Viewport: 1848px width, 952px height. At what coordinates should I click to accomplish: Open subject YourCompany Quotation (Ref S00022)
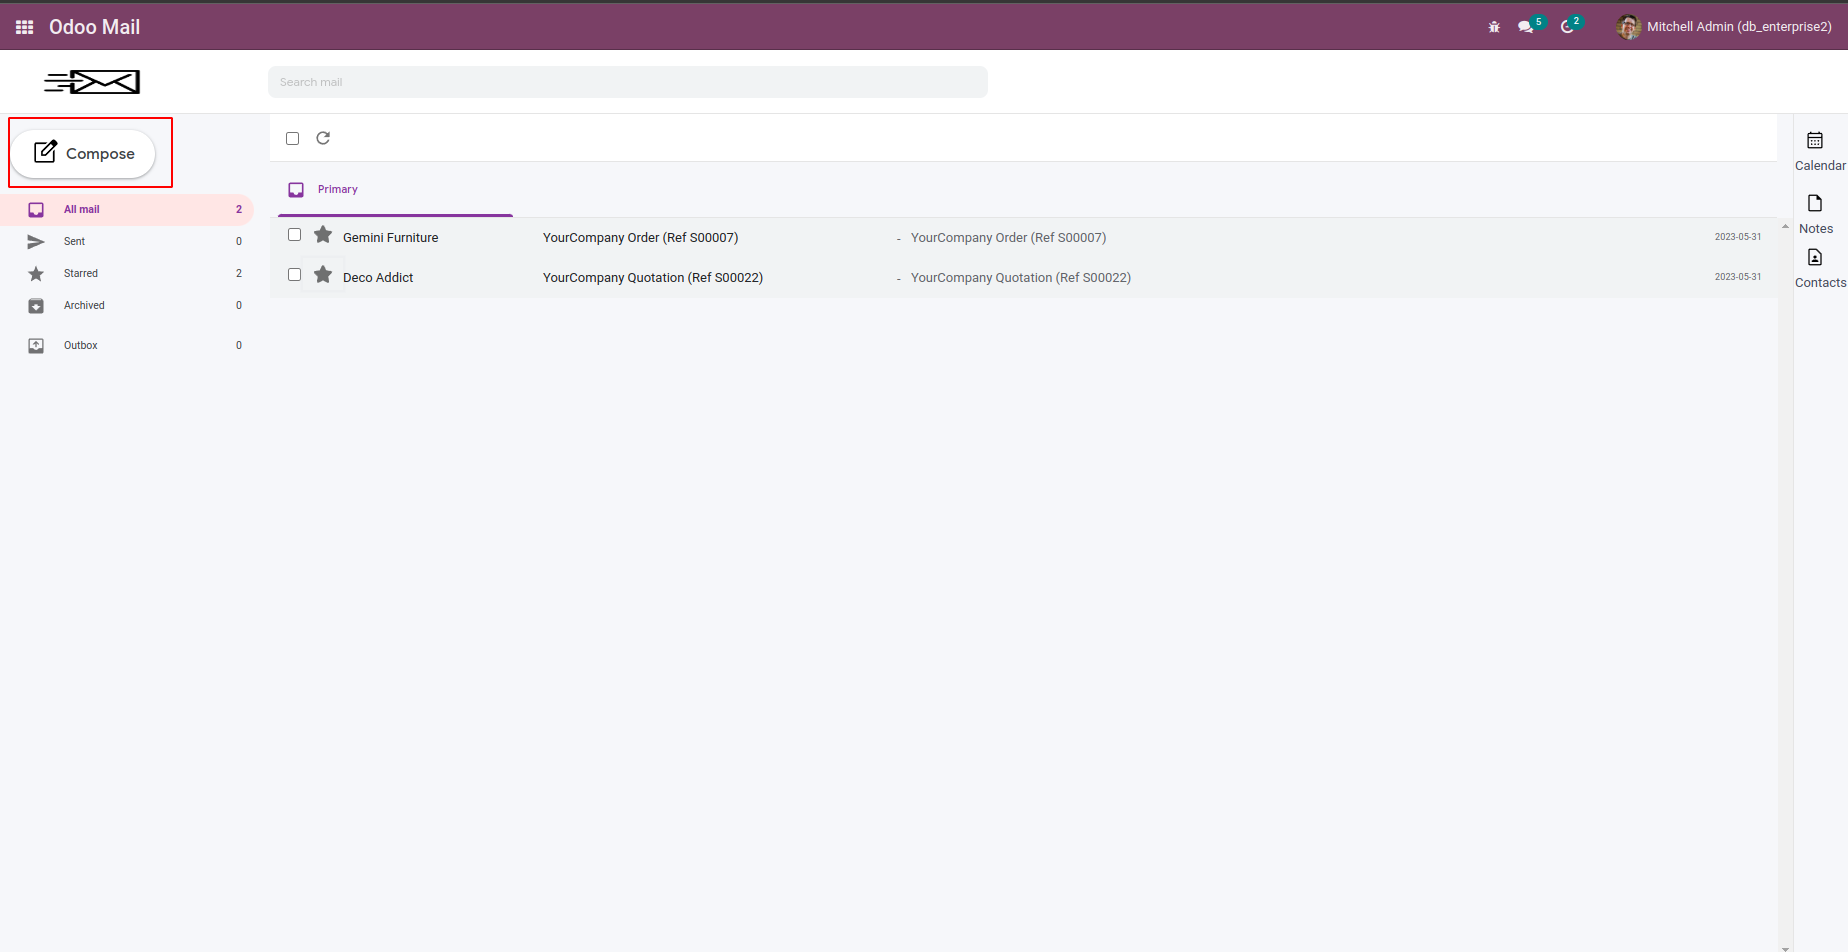pyautogui.click(x=653, y=278)
